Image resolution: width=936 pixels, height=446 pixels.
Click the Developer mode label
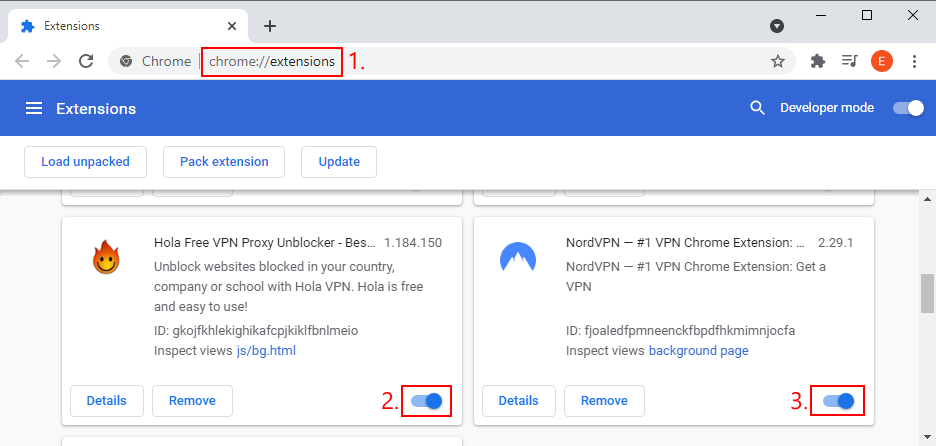[827, 108]
